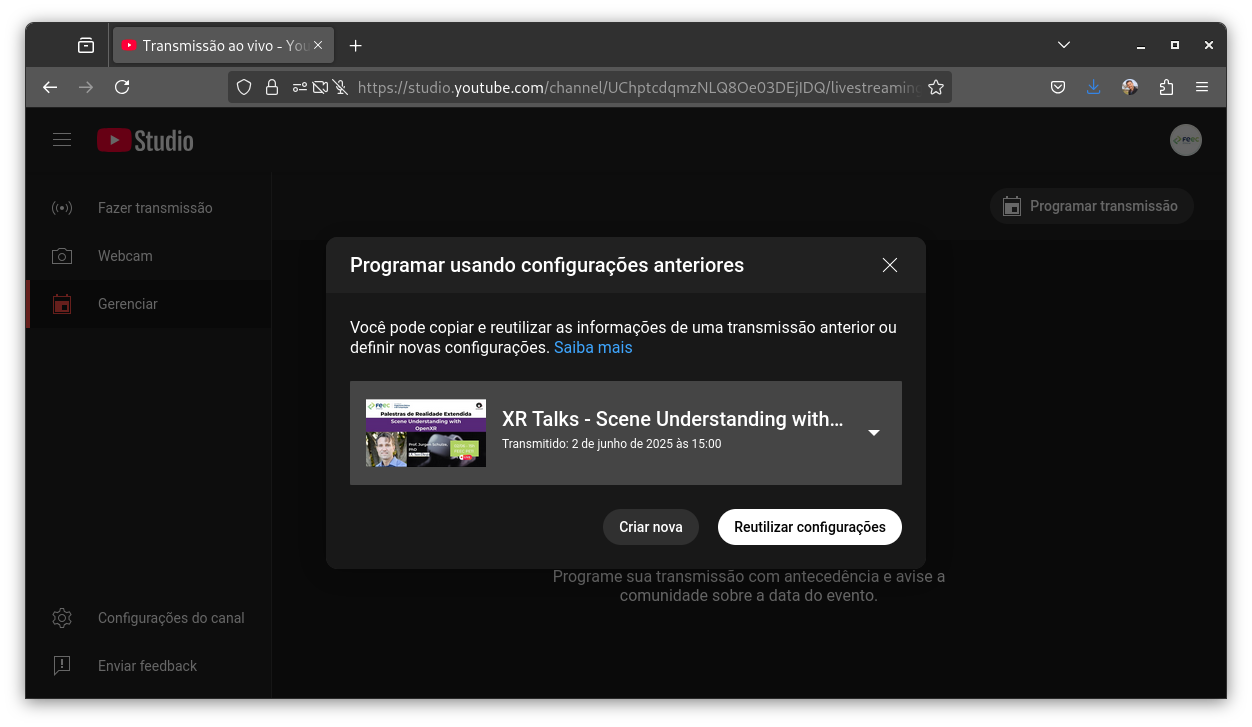The height and width of the screenshot is (727, 1252).
Task: Select Fazer transmissão in the sidebar
Action: pos(148,208)
